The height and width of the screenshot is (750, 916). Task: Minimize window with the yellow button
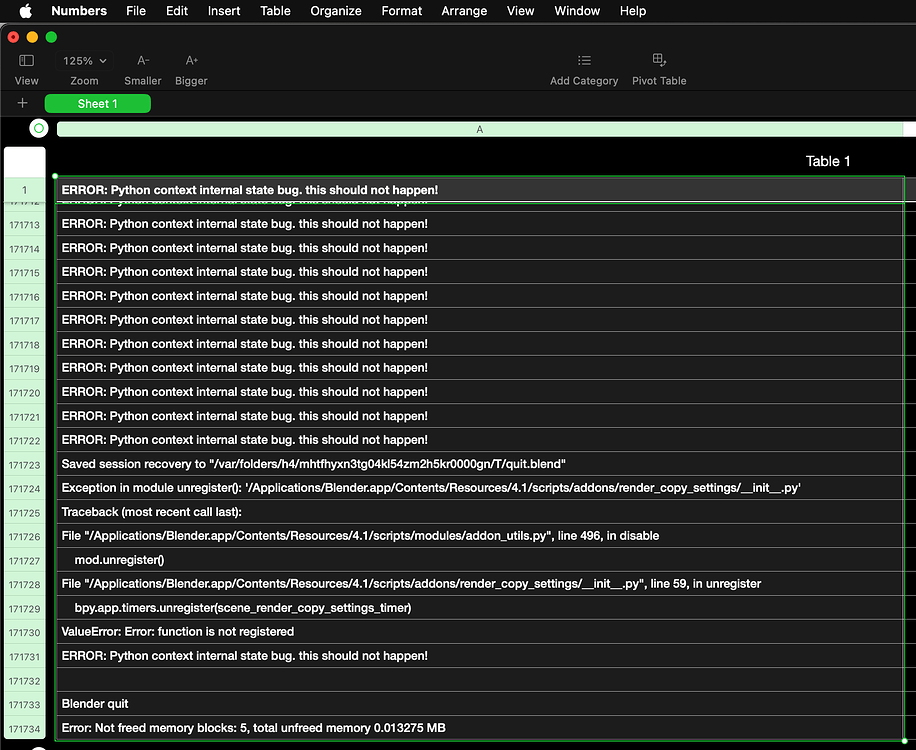[x=32, y=37]
